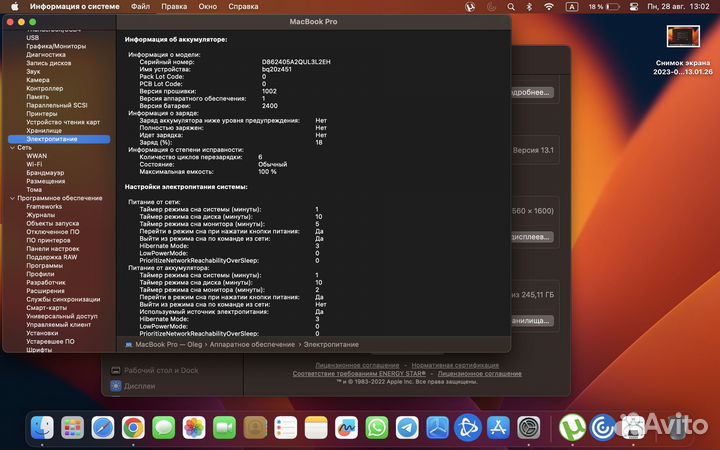The image size is (720, 450).
Task: Open Contacts app in the Dock
Action: tap(255, 428)
